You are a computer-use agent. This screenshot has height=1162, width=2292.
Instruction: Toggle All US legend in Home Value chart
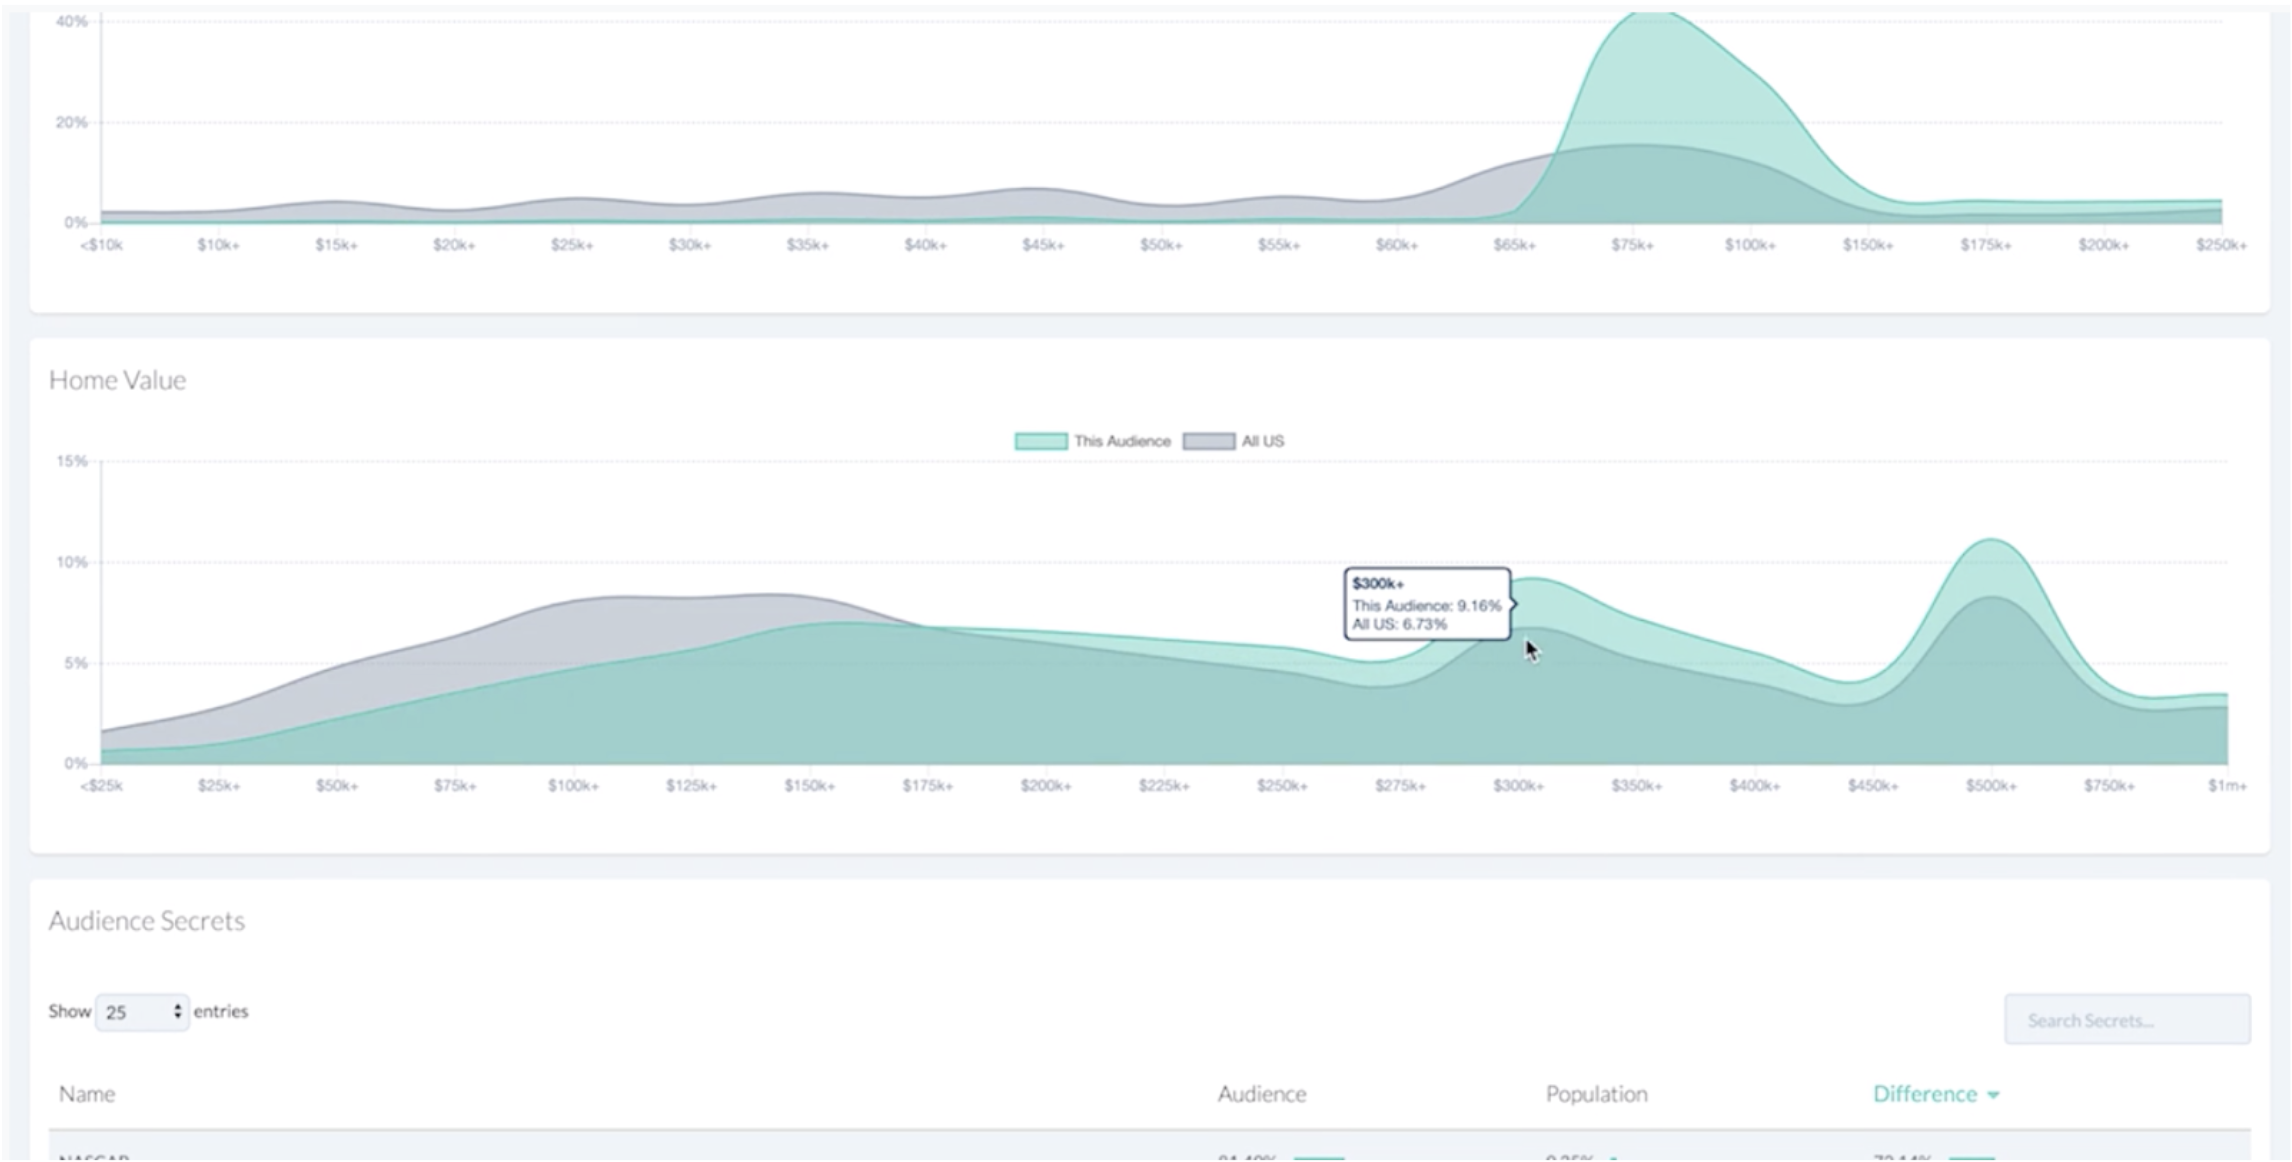(1262, 441)
